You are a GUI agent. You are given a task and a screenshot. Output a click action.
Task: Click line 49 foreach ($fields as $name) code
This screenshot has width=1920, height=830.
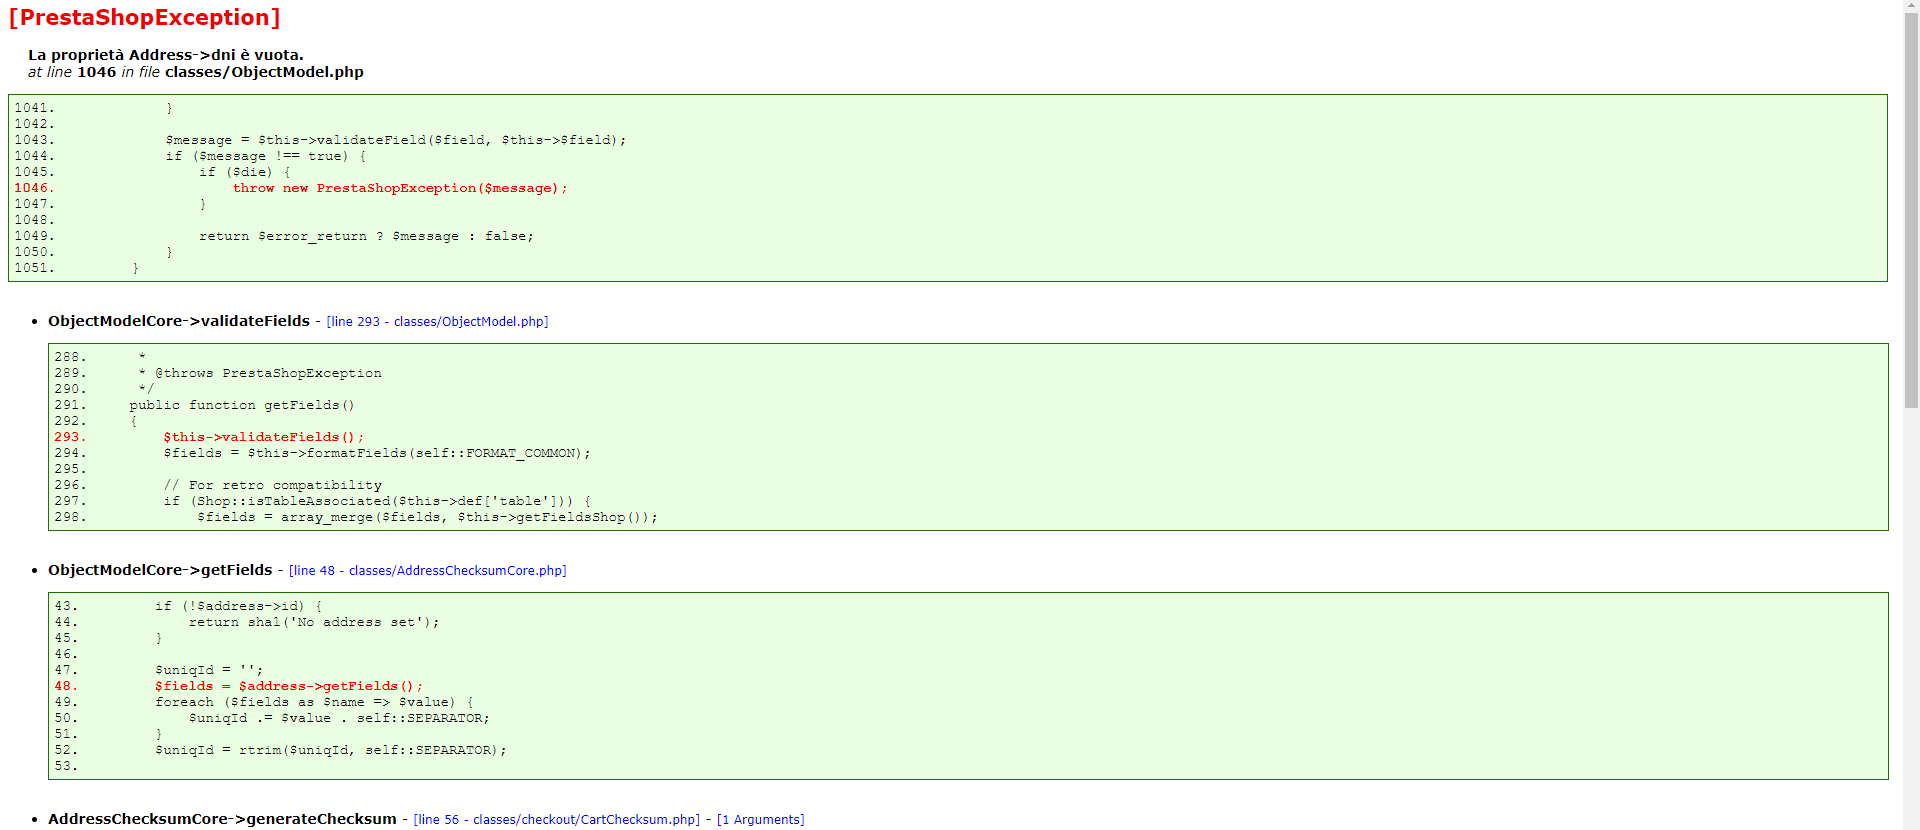pos(314,702)
